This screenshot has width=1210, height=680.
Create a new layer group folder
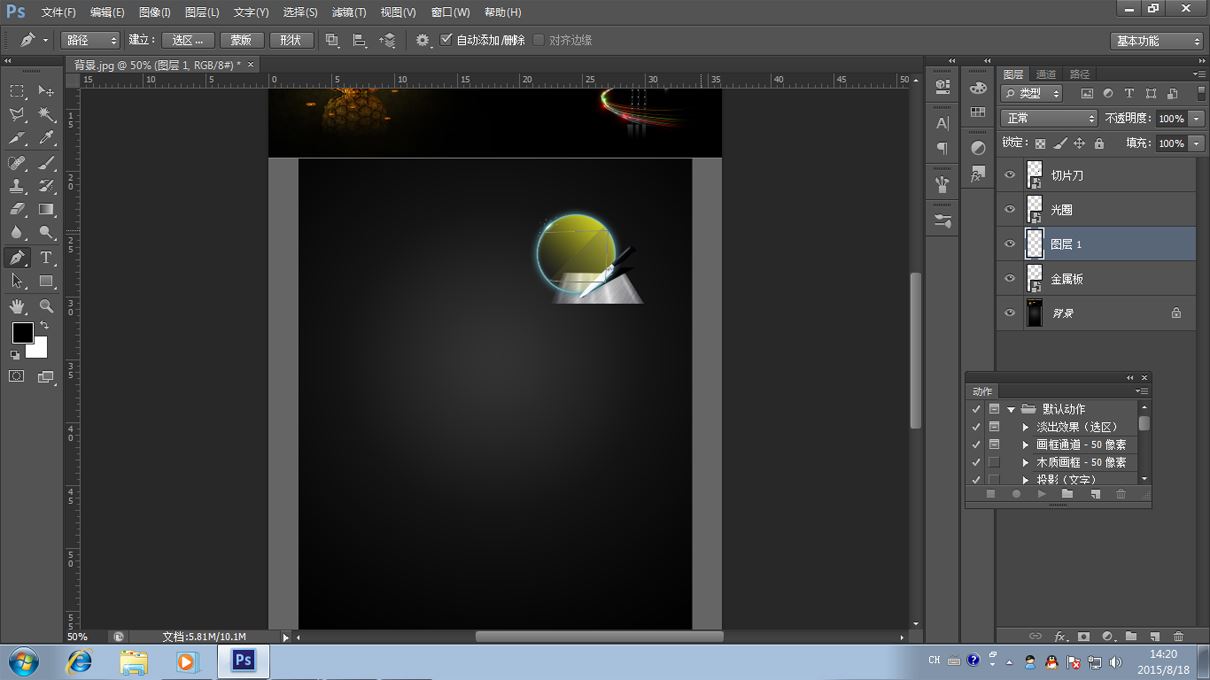(x=1131, y=636)
